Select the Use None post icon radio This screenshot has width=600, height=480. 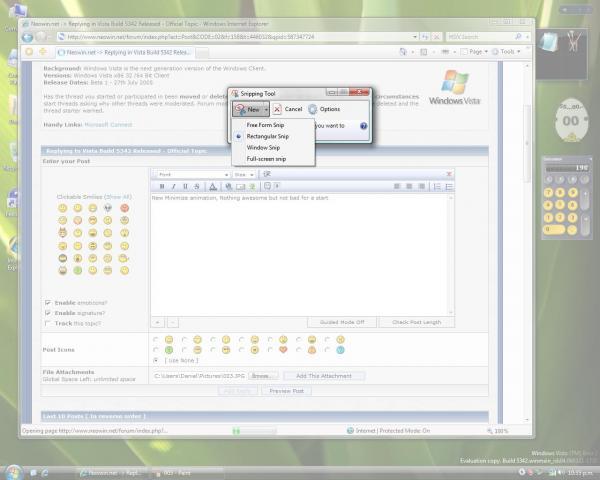(156, 360)
